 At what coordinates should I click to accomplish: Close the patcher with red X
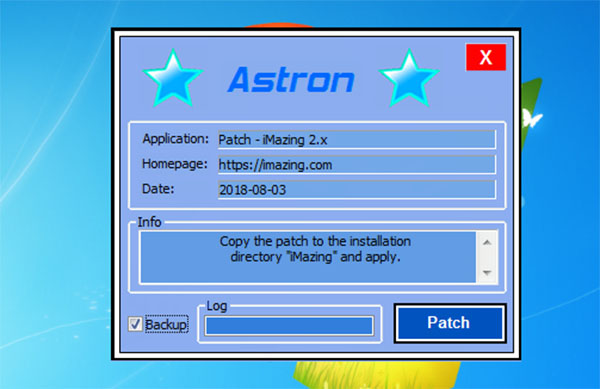486,57
